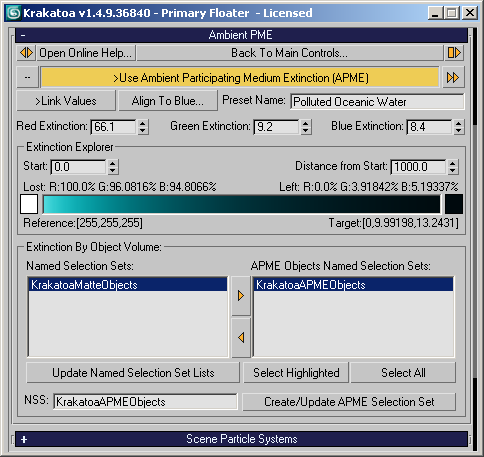Increase Red Extinction with the spinner up arrow
Viewport: 484px width, 457px height.
pyautogui.click(x=143, y=123)
